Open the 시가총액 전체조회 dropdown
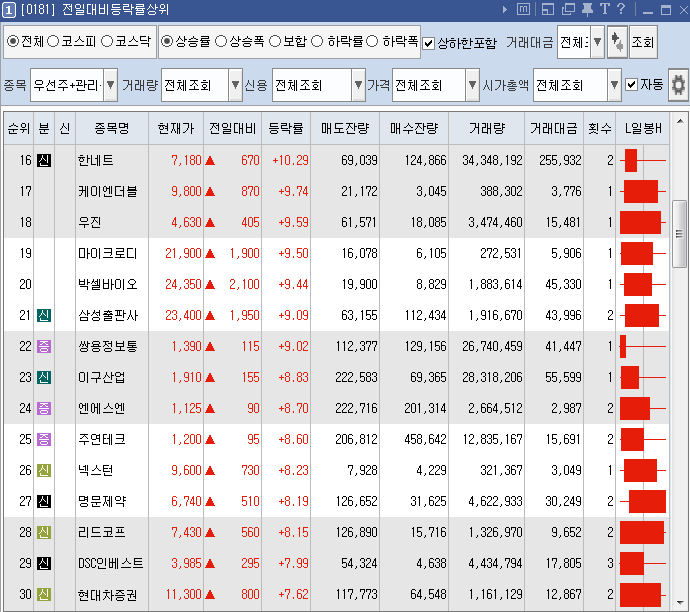This screenshot has width=690, height=612. coord(614,84)
